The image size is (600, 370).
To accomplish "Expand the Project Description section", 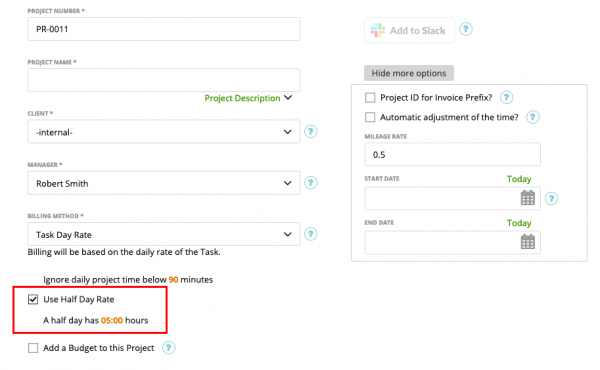I will [248, 98].
